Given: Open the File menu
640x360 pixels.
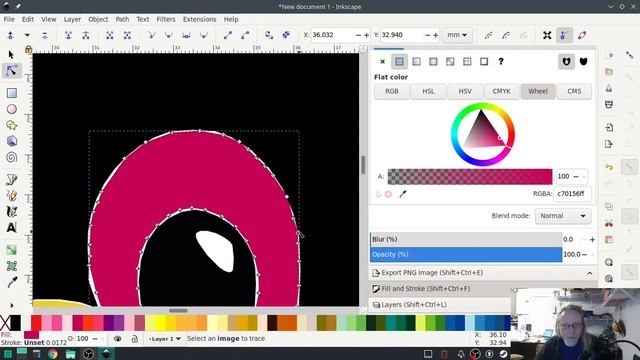Looking at the screenshot, I should [x=9, y=19].
